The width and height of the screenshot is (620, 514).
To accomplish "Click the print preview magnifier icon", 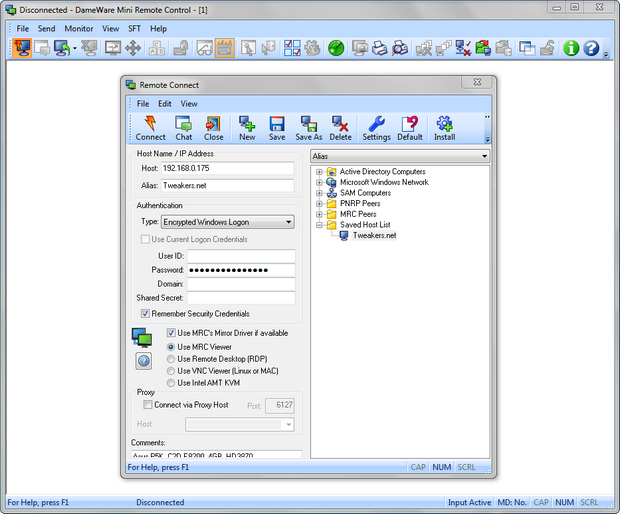I will click(x=399, y=48).
